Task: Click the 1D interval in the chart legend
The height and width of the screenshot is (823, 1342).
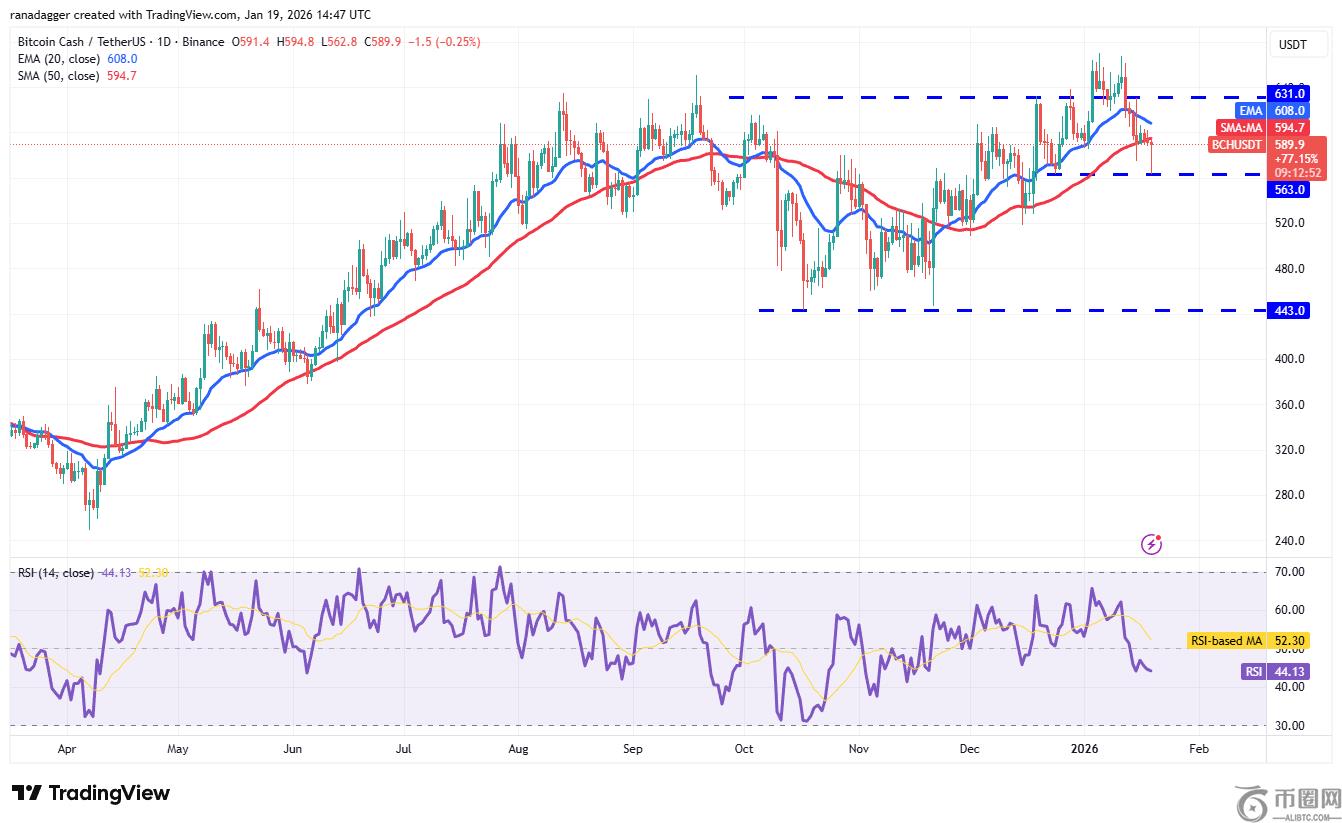Action: pyautogui.click(x=164, y=42)
